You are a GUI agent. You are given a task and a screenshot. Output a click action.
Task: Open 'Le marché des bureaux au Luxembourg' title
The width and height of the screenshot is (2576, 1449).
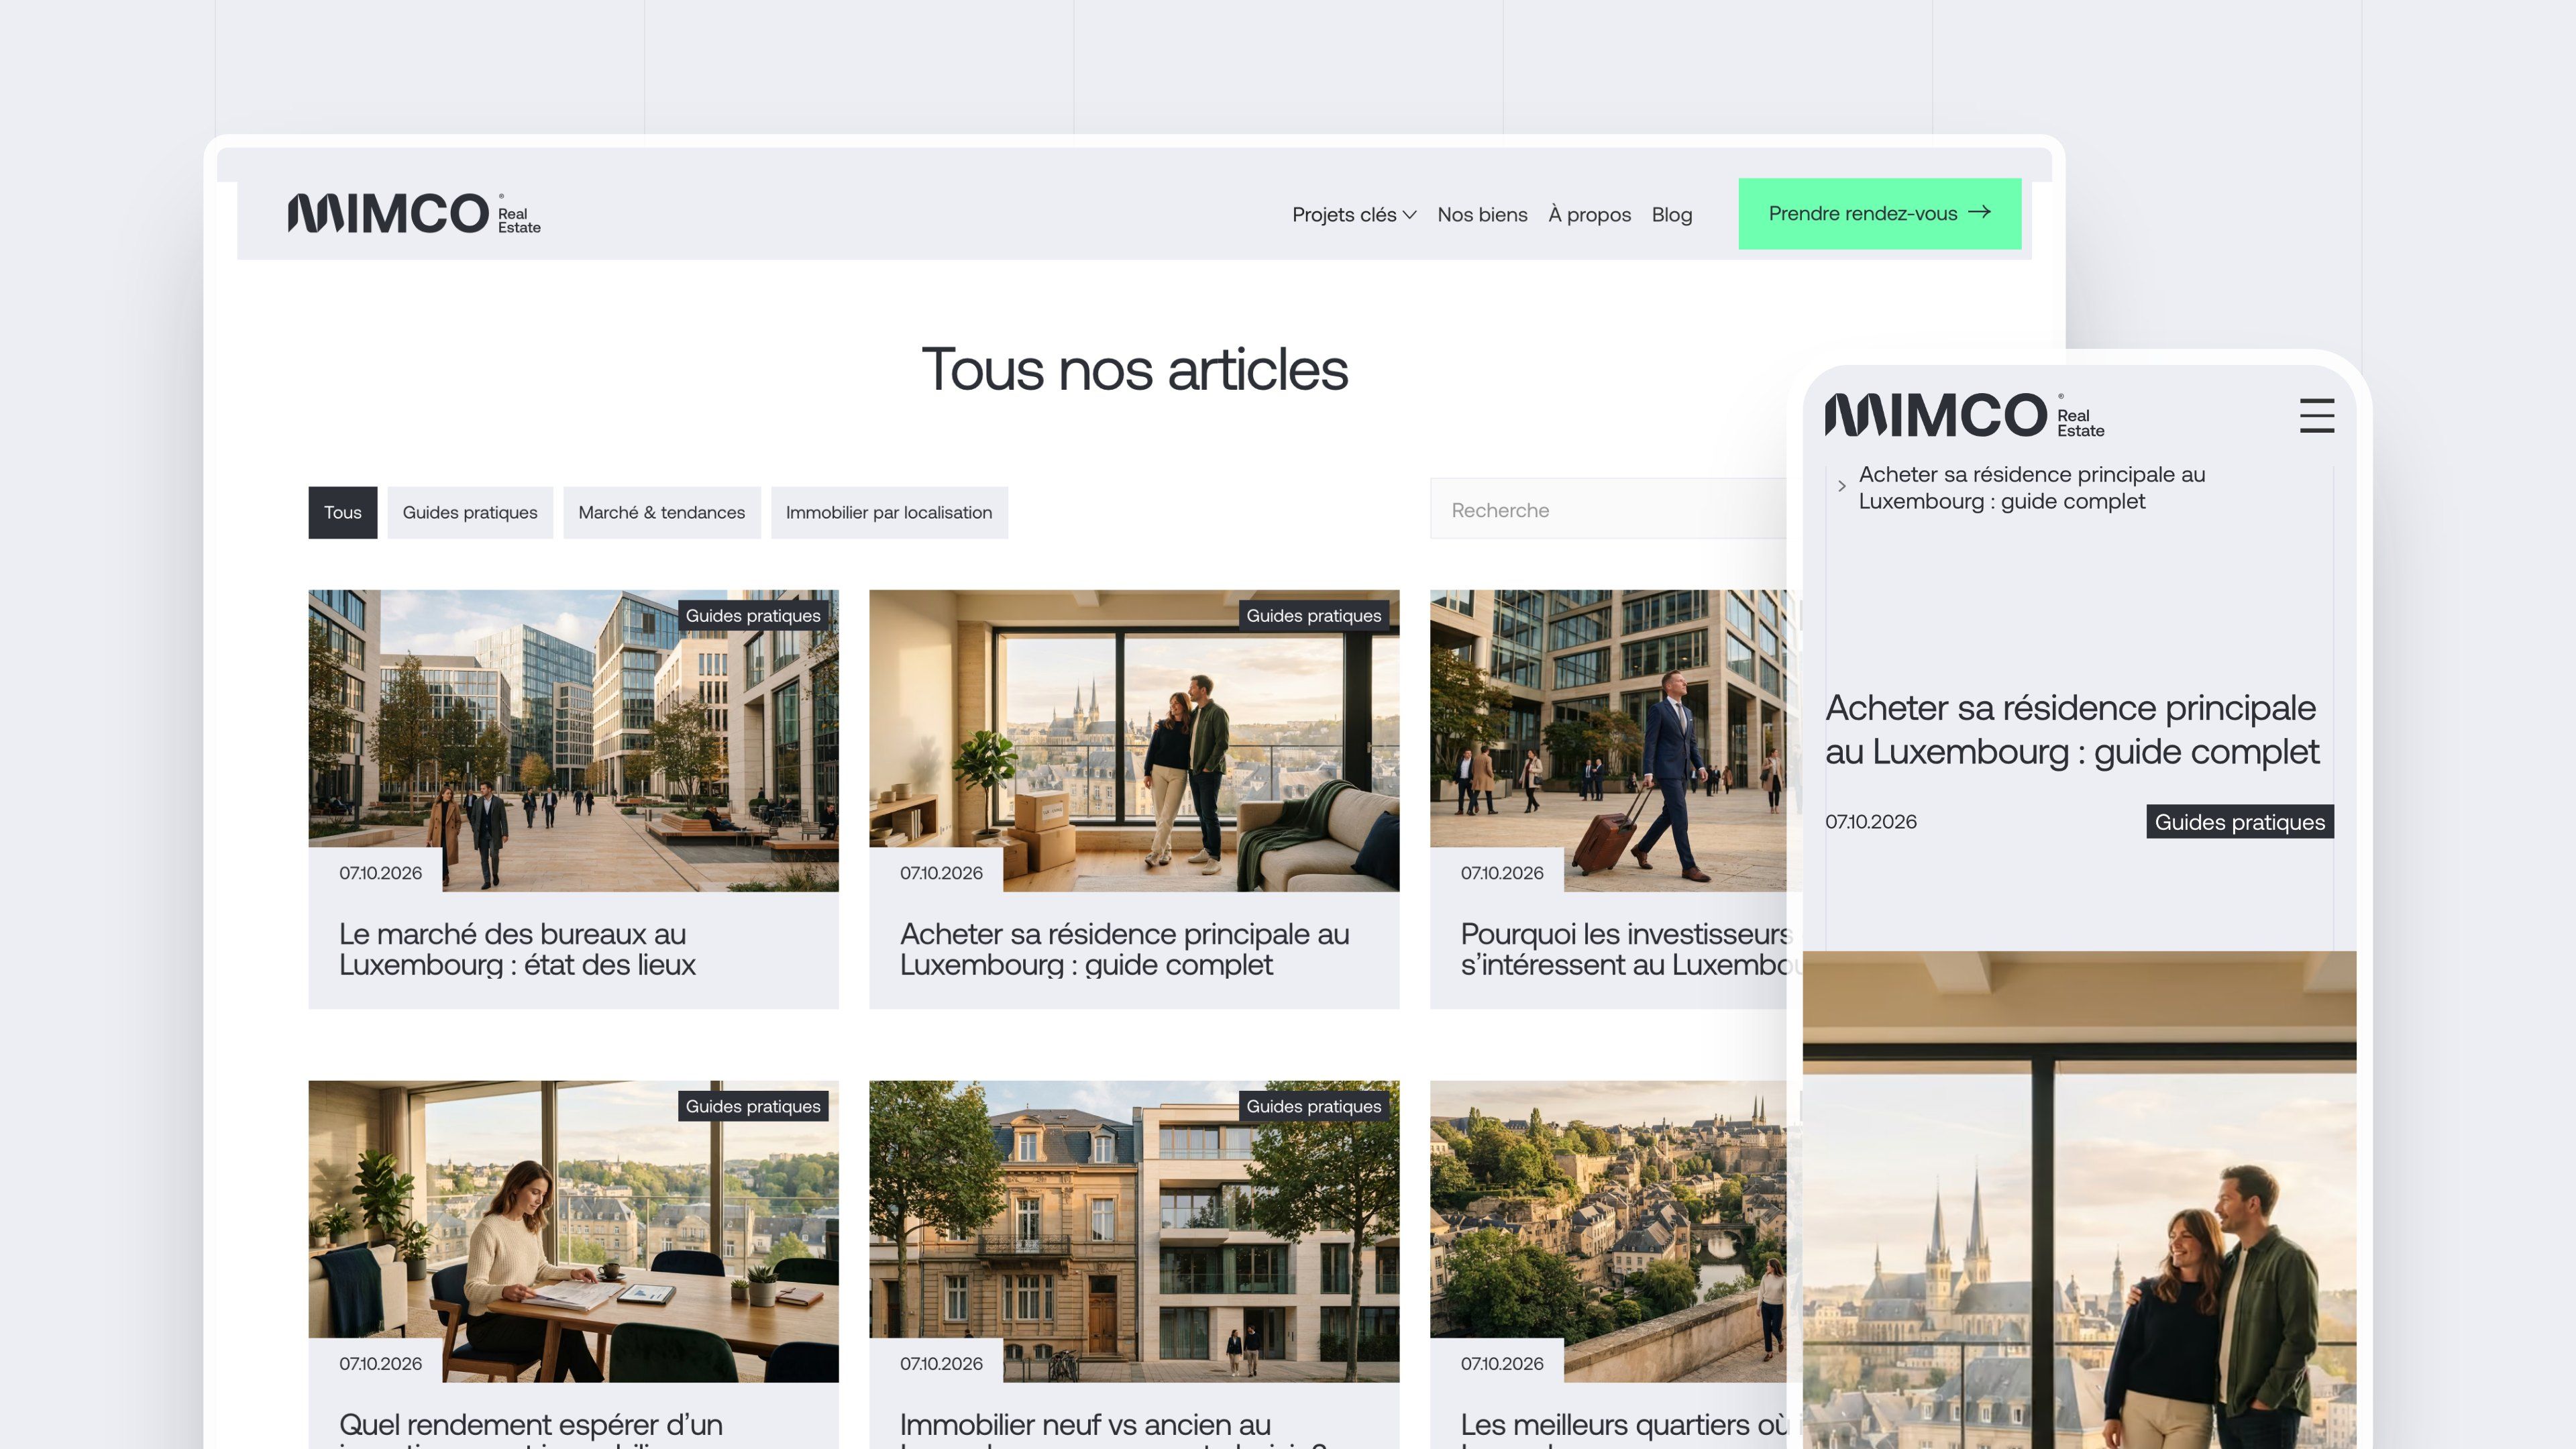517,949
